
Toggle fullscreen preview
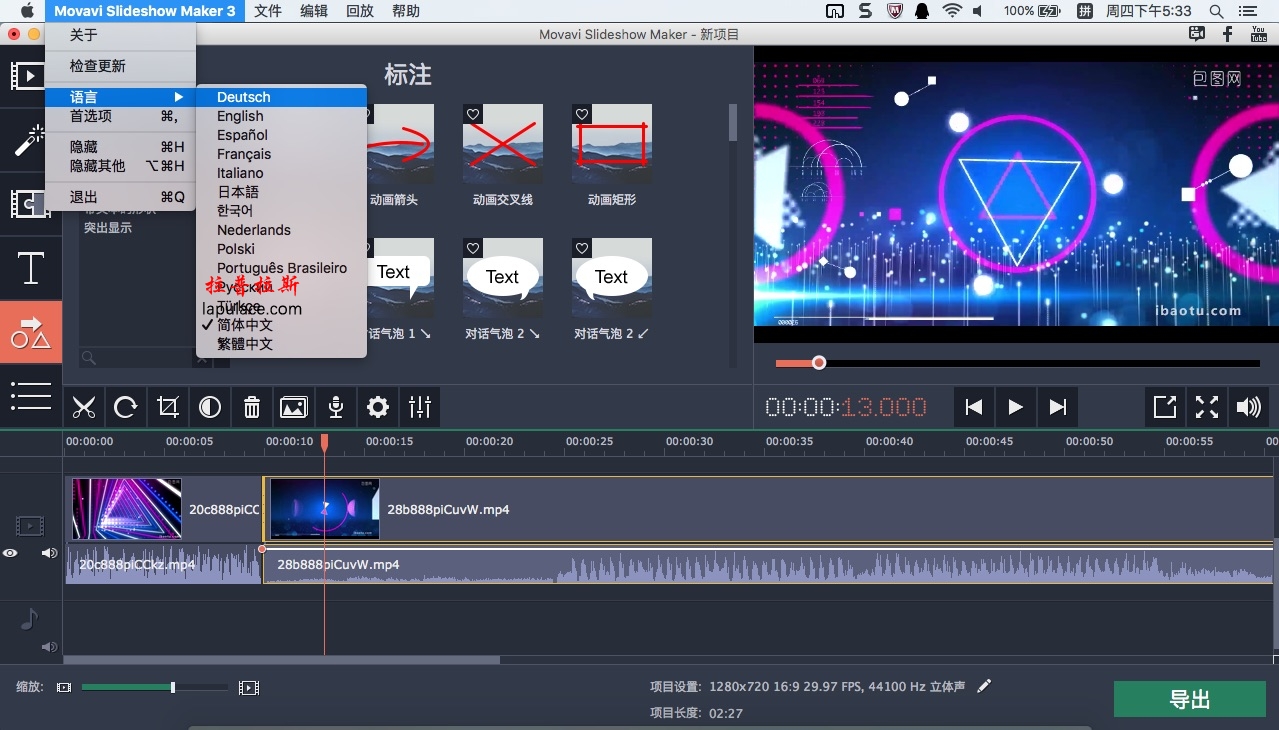(1207, 407)
